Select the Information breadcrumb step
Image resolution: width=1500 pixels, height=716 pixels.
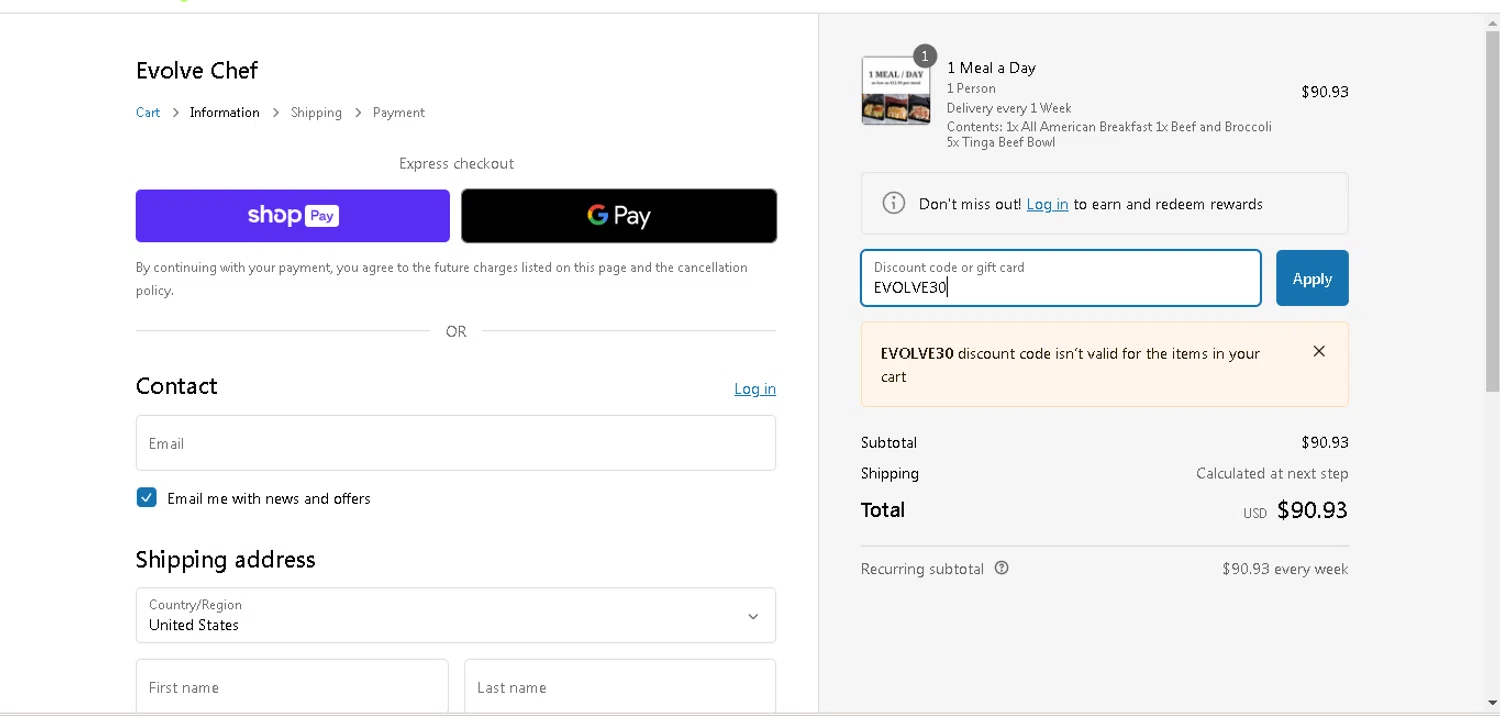(x=225, y=112)
